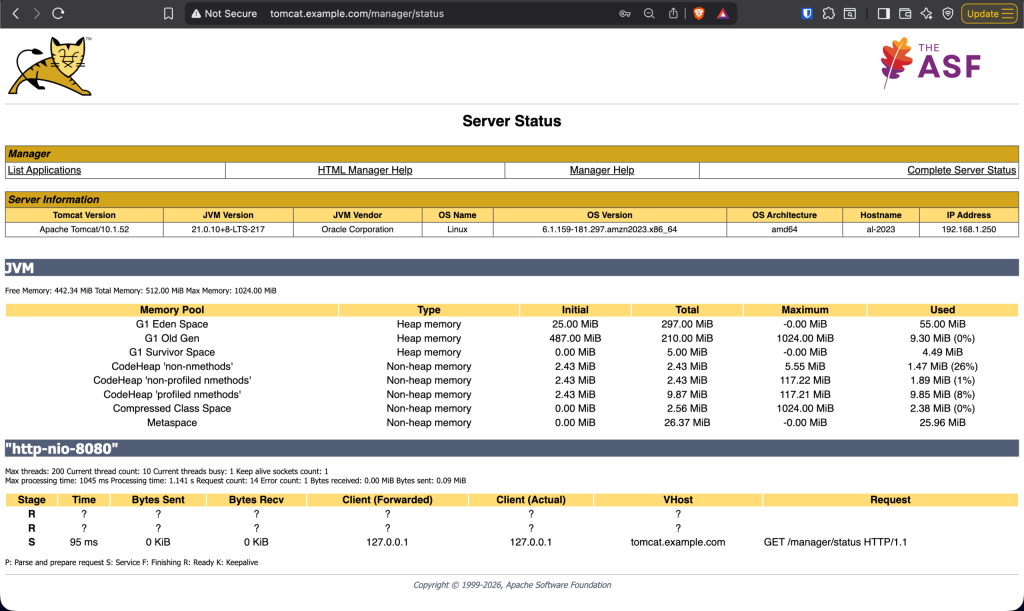The height and width of the screenshot is (611, 1024).
Task: Click the uBlock Origin extension icon
Action: click(807, 14)
